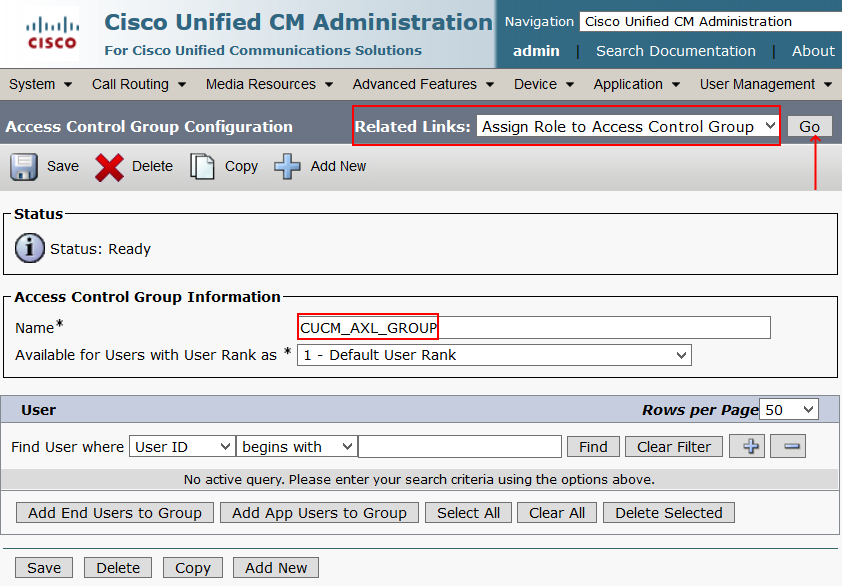This screenshot has height=586, width=842.
Task: Click the bottom Delete button
Action: [118, 567]
